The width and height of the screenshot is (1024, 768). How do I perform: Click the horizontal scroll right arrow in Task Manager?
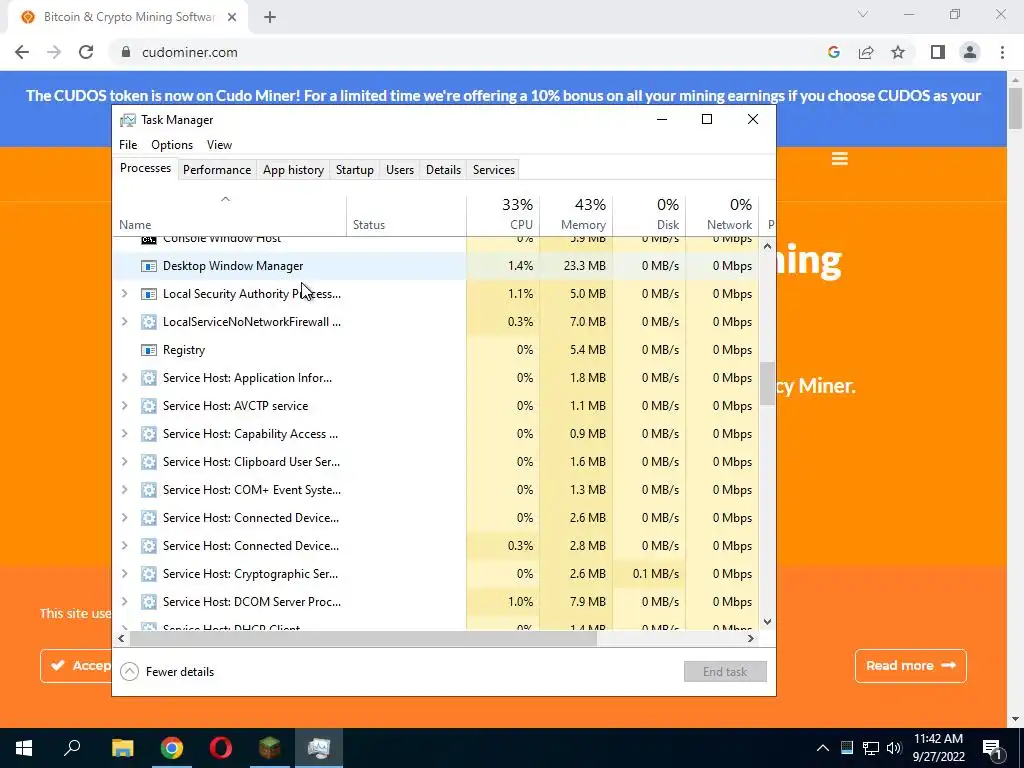click(x=751, y=639)
